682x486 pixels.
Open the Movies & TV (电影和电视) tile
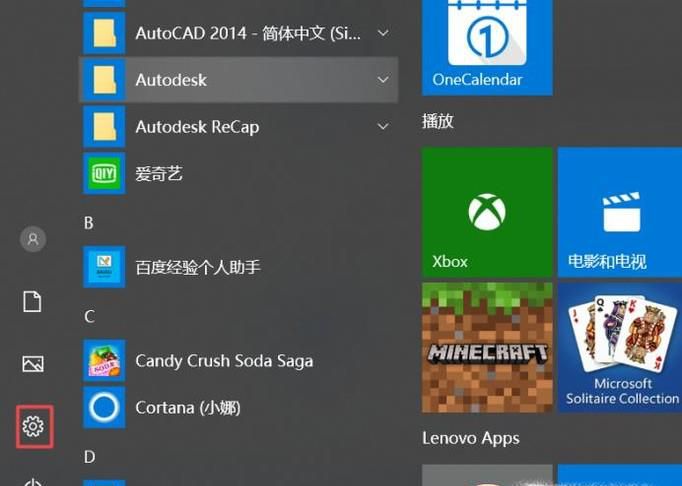(620, 212)
